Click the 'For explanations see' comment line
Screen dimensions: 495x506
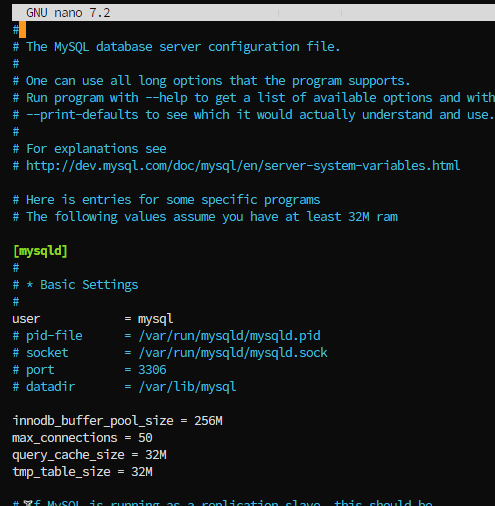(x=89, y=149)
